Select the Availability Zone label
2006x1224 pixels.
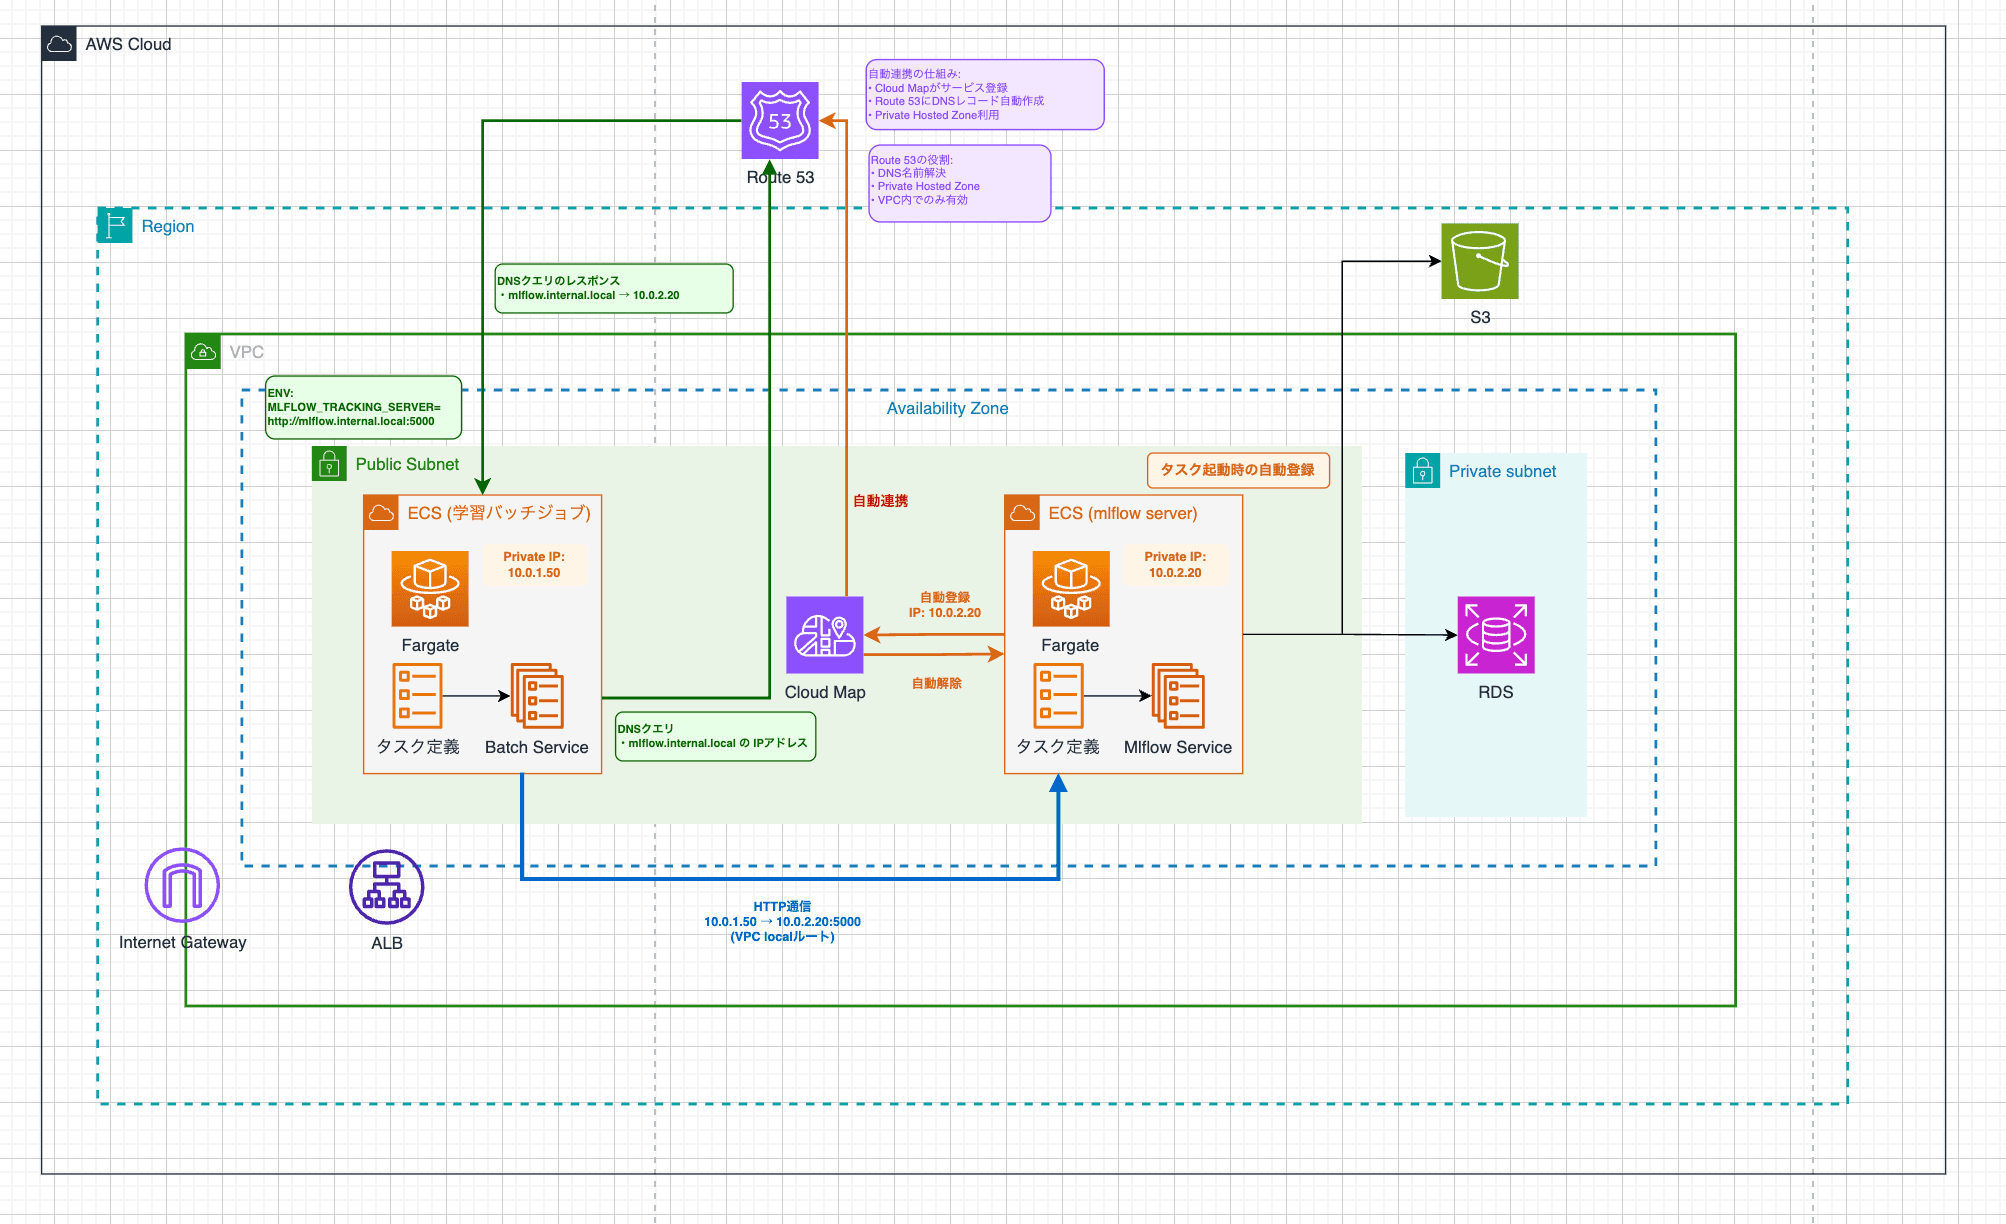[947, 408]
